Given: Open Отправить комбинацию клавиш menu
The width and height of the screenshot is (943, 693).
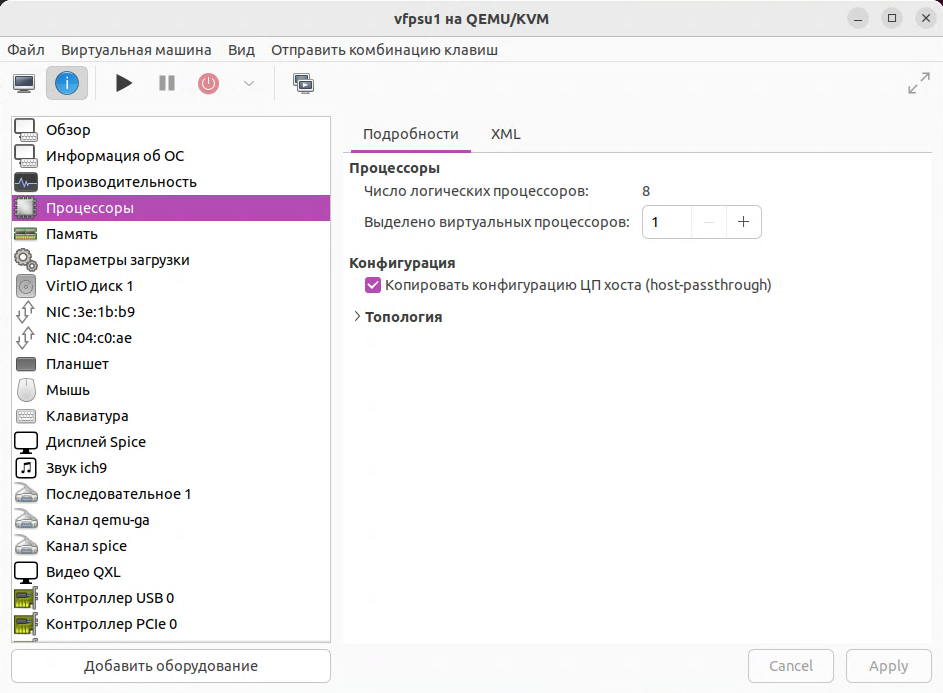Looking at the screenshot, I should [x=384, y=50].
